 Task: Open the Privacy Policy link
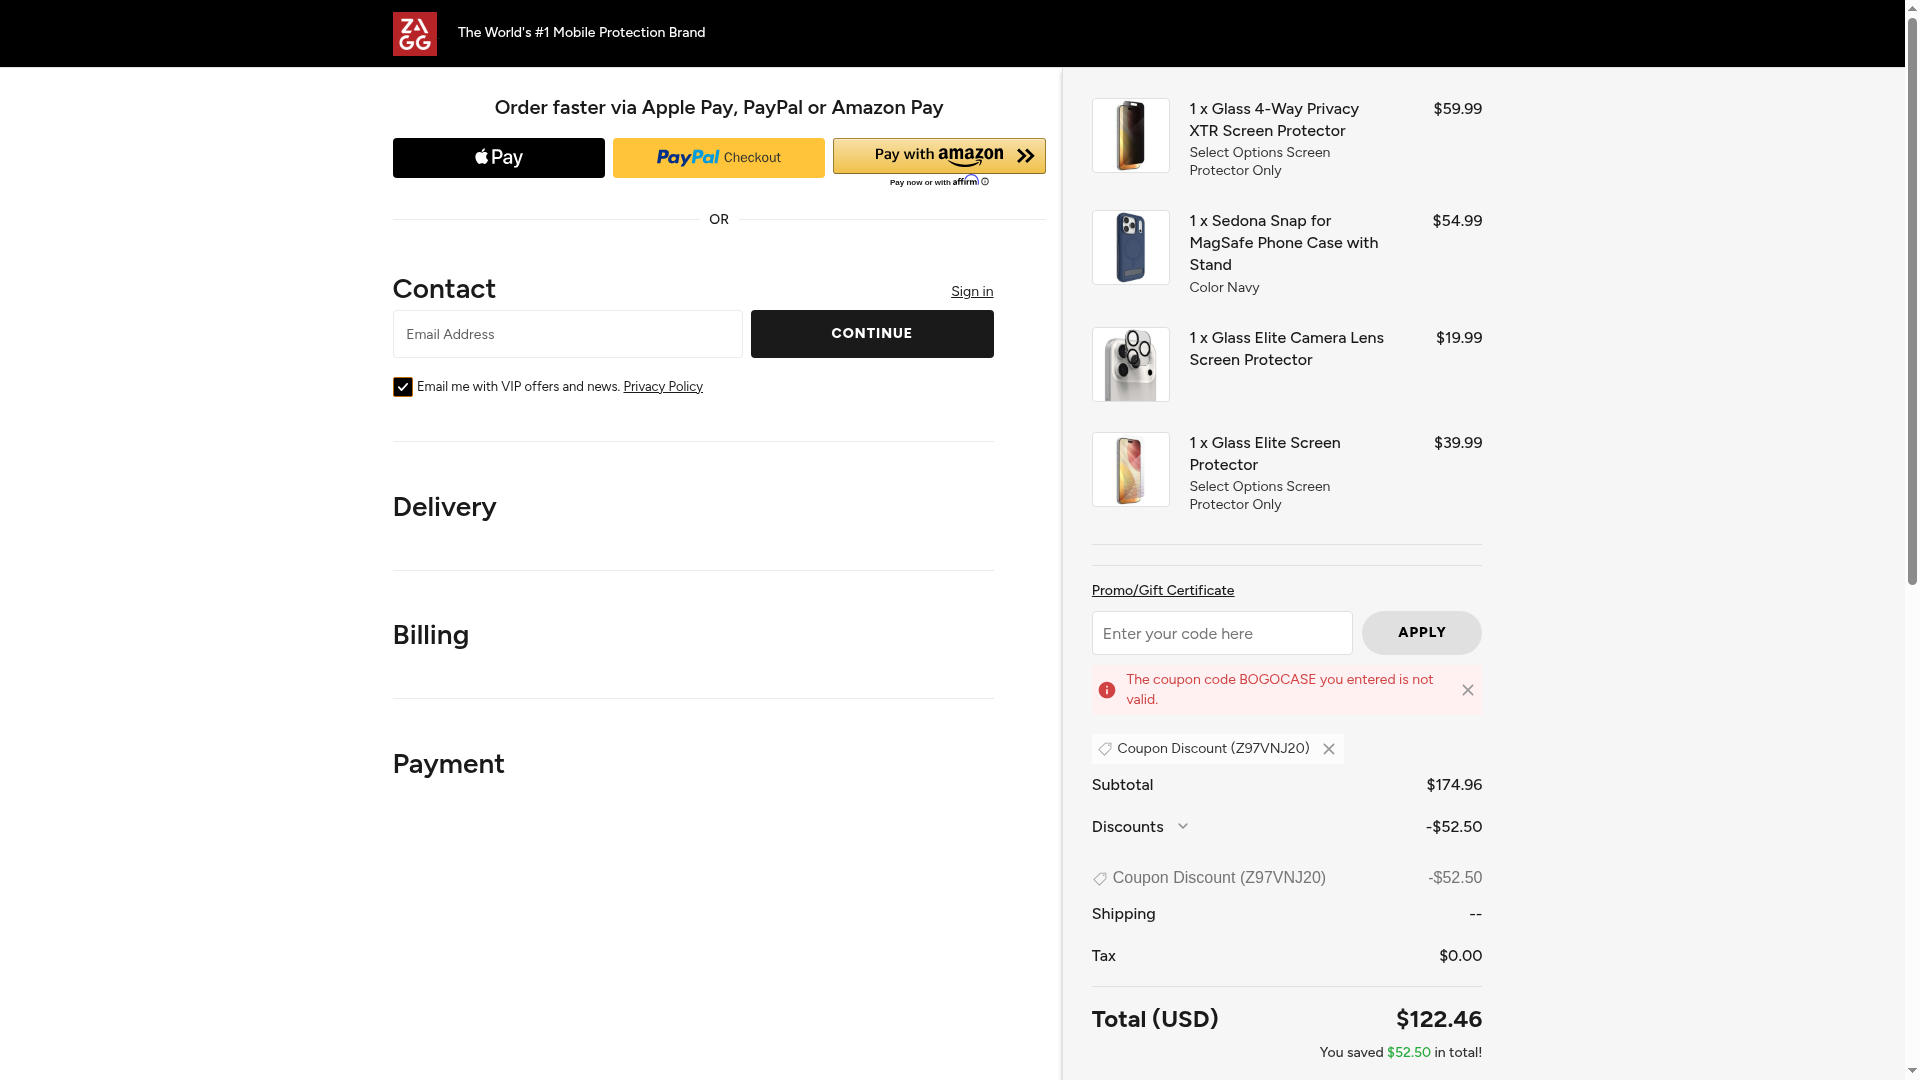click(662, 387)
